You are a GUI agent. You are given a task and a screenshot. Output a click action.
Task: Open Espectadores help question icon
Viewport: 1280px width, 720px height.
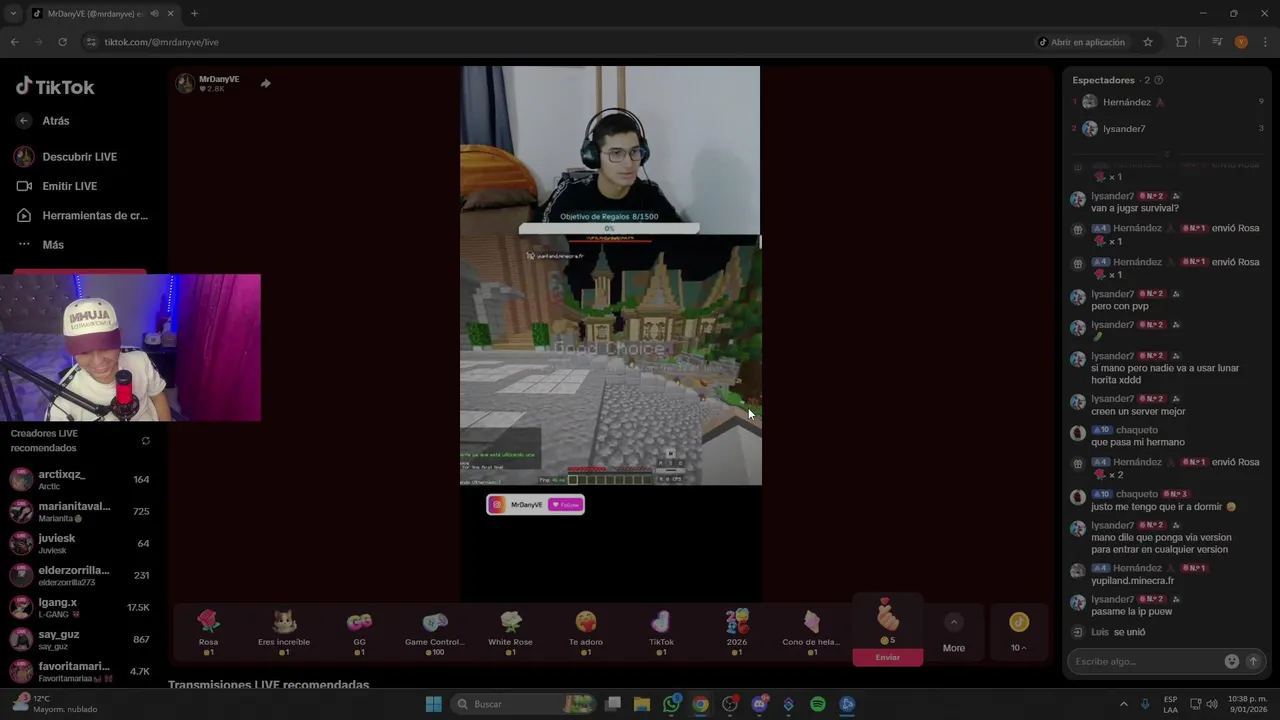[x=1158, y=80]
